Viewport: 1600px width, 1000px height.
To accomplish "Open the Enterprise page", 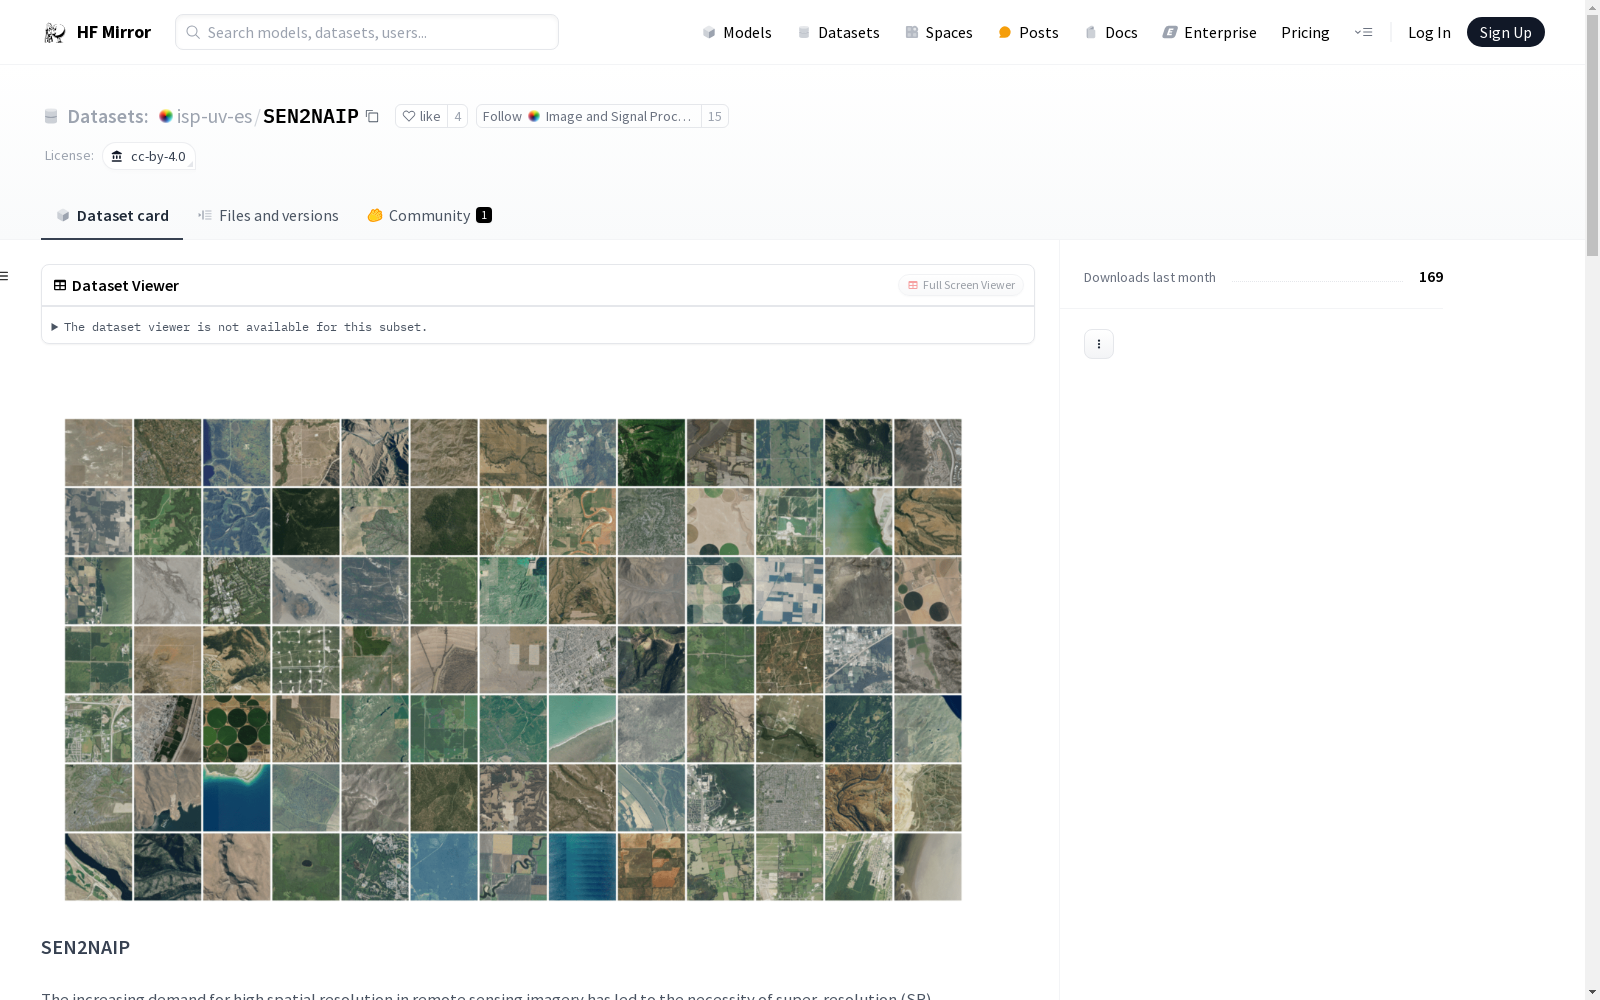I will [1209, 33].
